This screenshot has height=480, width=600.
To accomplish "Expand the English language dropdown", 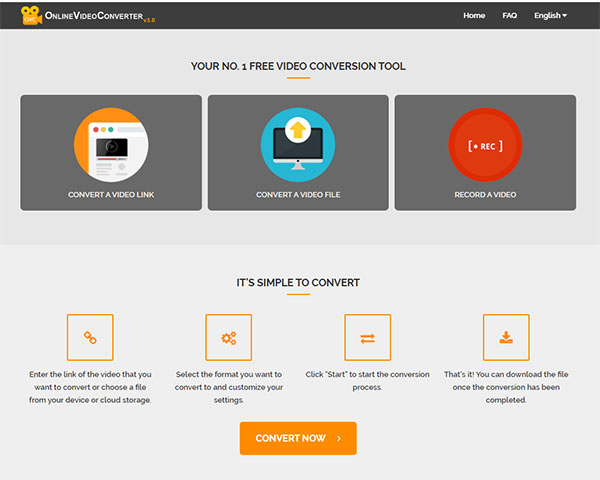I will tap(550, 15).
